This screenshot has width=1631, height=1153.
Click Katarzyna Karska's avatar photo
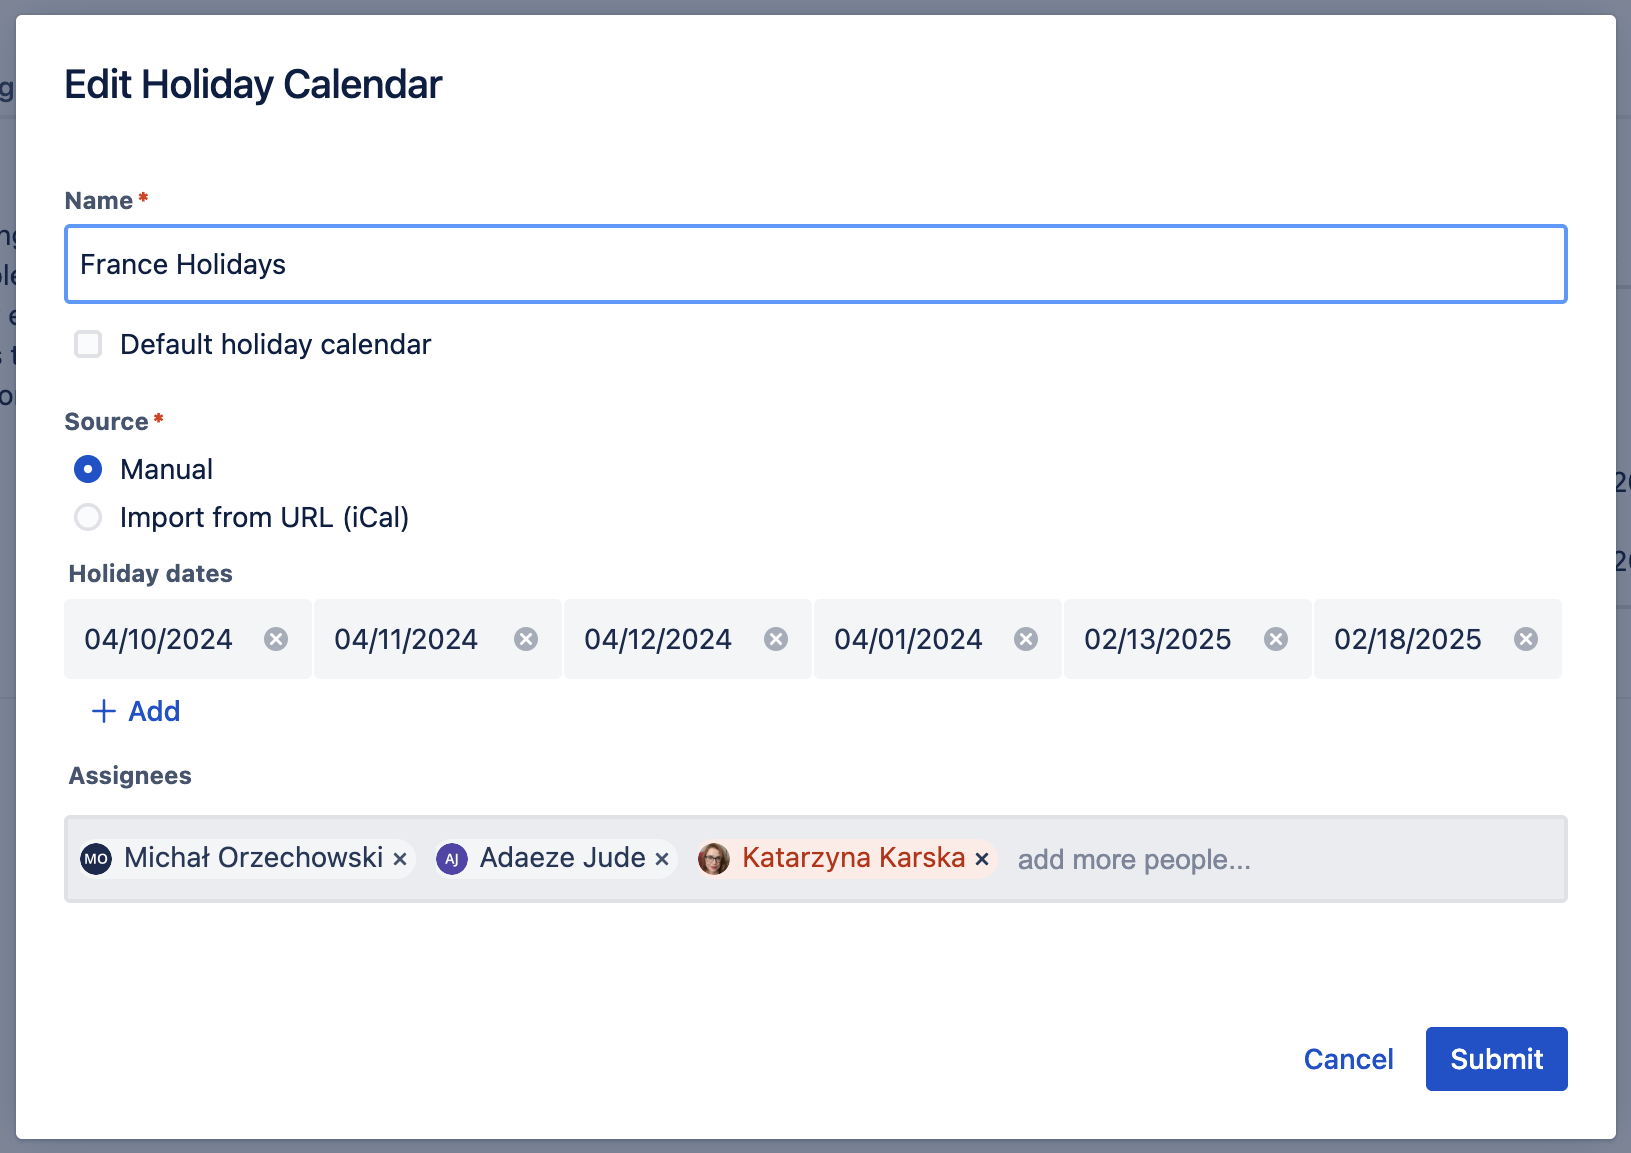click(714, 859)
